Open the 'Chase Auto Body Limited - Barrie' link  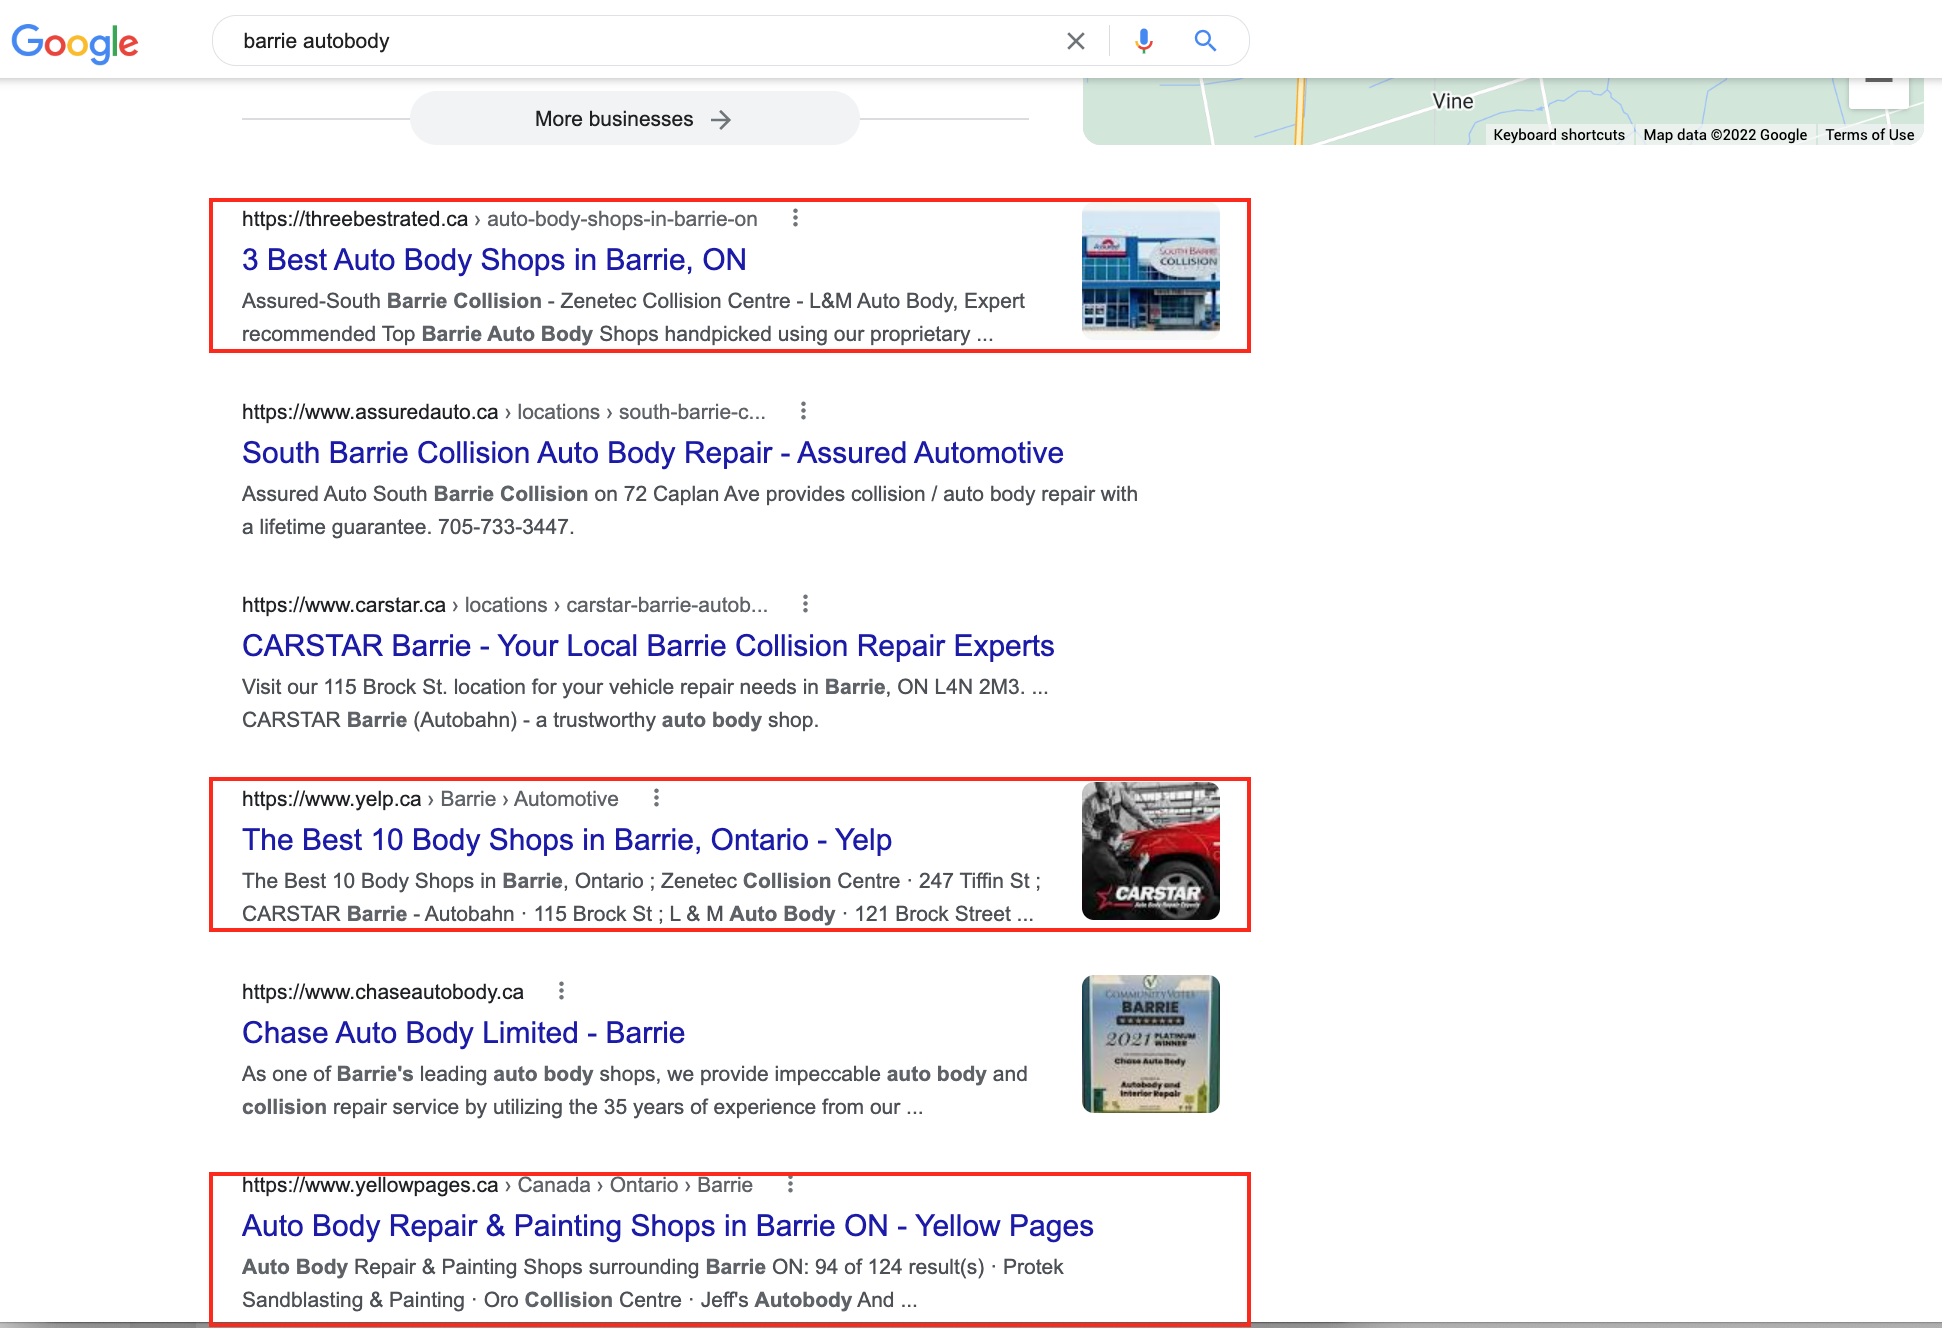pyautogui.click(x=463, y=1032)
